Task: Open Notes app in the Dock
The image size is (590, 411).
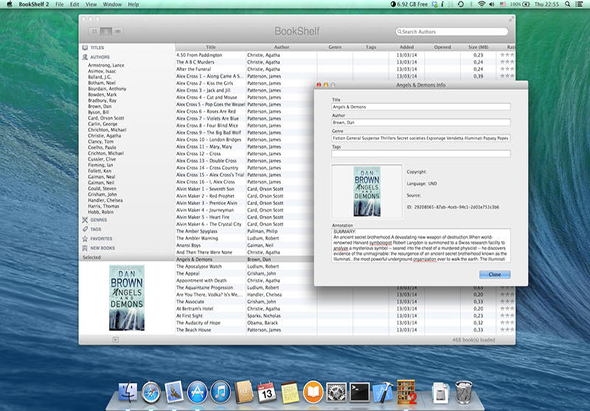Action: [290, 392]
